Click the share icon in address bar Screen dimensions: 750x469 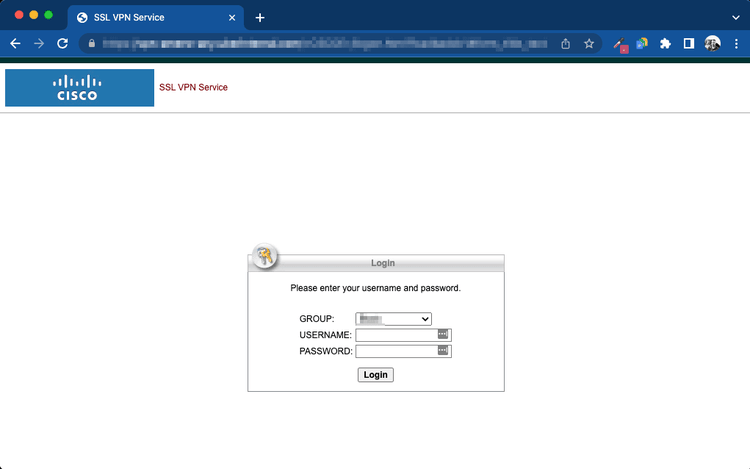(x=566, y=44)
